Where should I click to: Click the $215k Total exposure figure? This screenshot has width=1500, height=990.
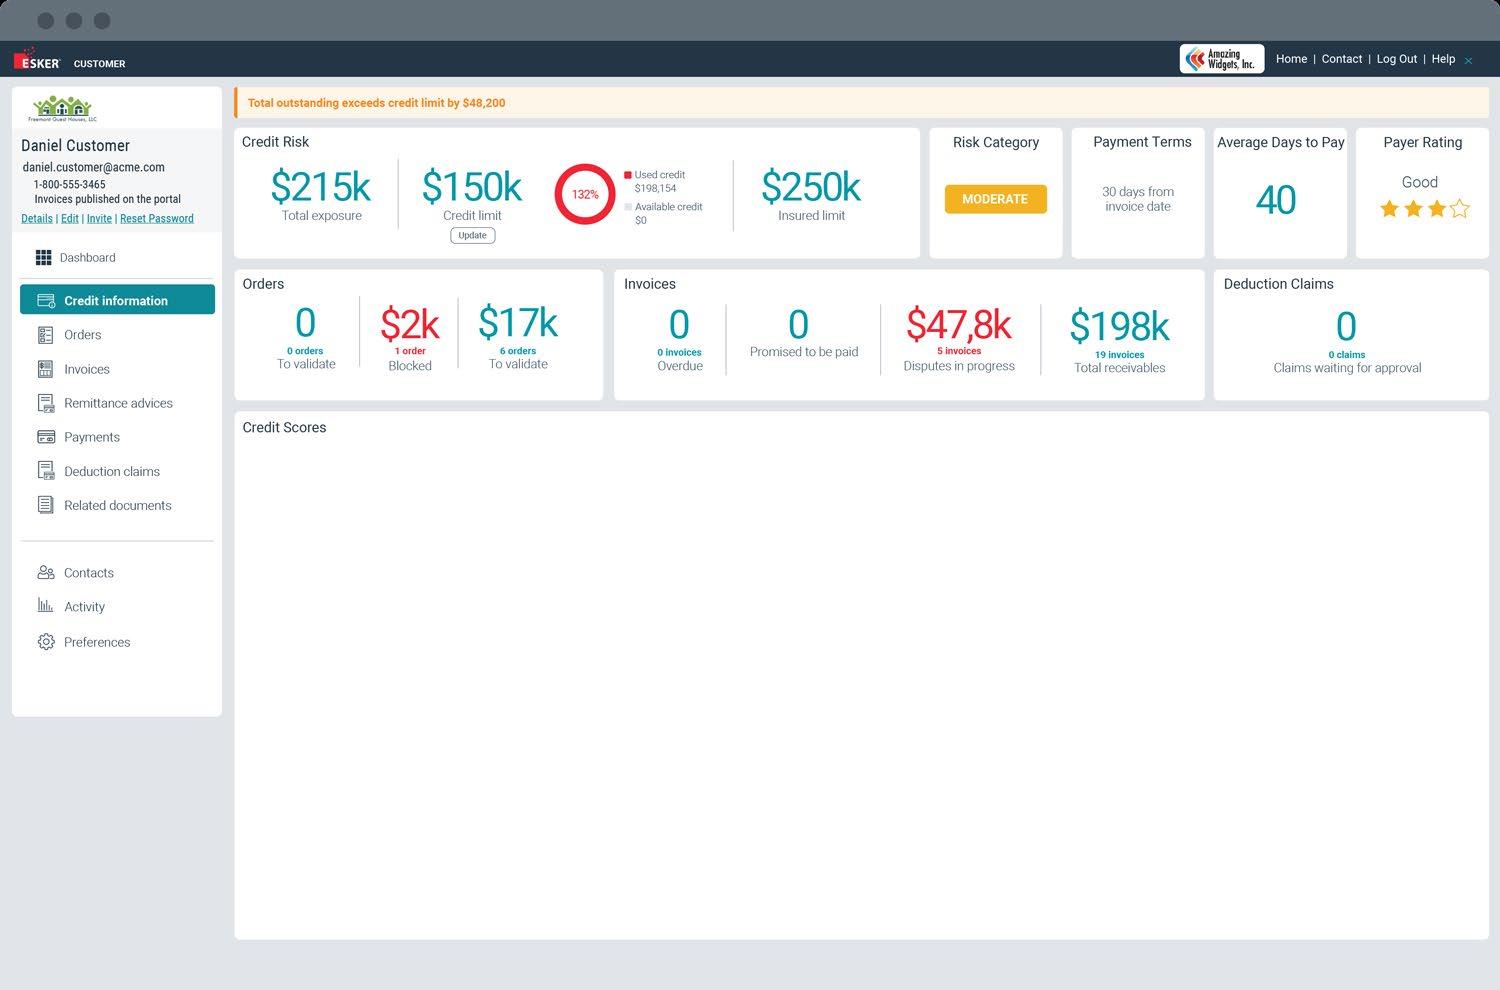[321, 187]
